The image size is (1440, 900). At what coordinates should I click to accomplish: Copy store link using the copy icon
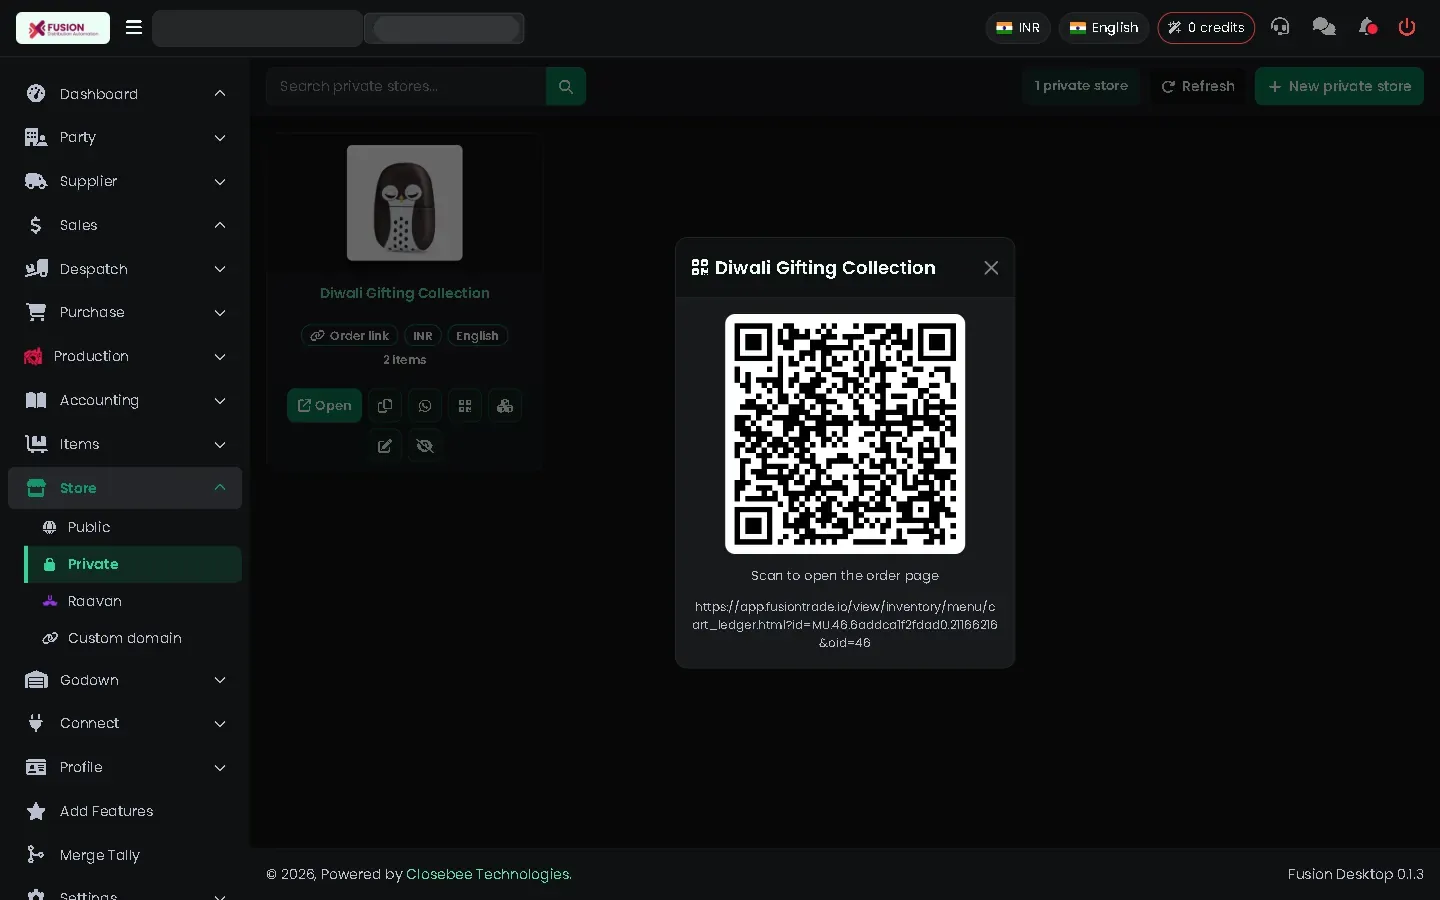coord(385,406)
